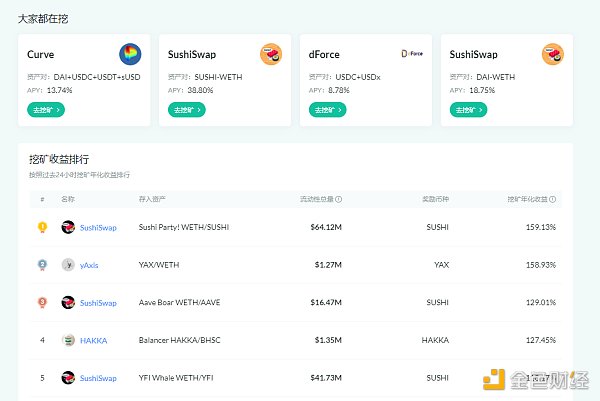Click APY value 18.75%
The width and height of the screenshot is (600, 401).
coord(482,90)
